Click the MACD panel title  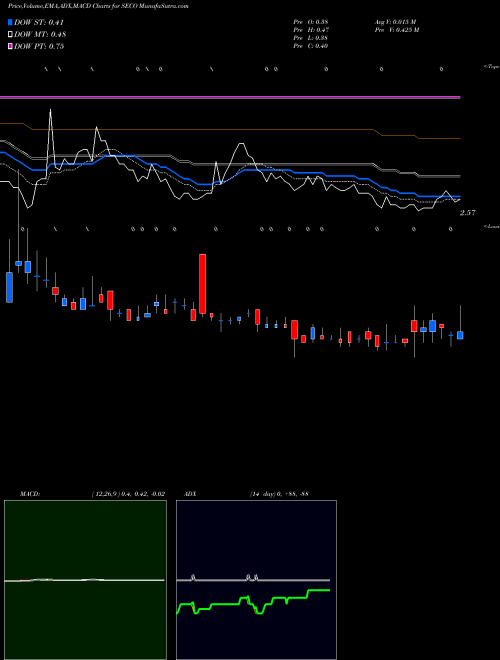tap(30, 494)
